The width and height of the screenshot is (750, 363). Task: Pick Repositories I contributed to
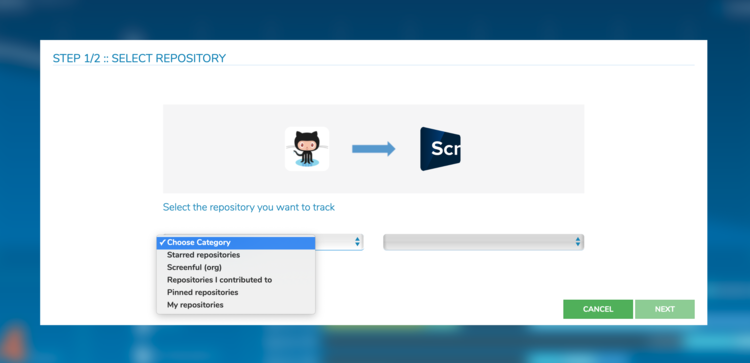coord(236,280)
